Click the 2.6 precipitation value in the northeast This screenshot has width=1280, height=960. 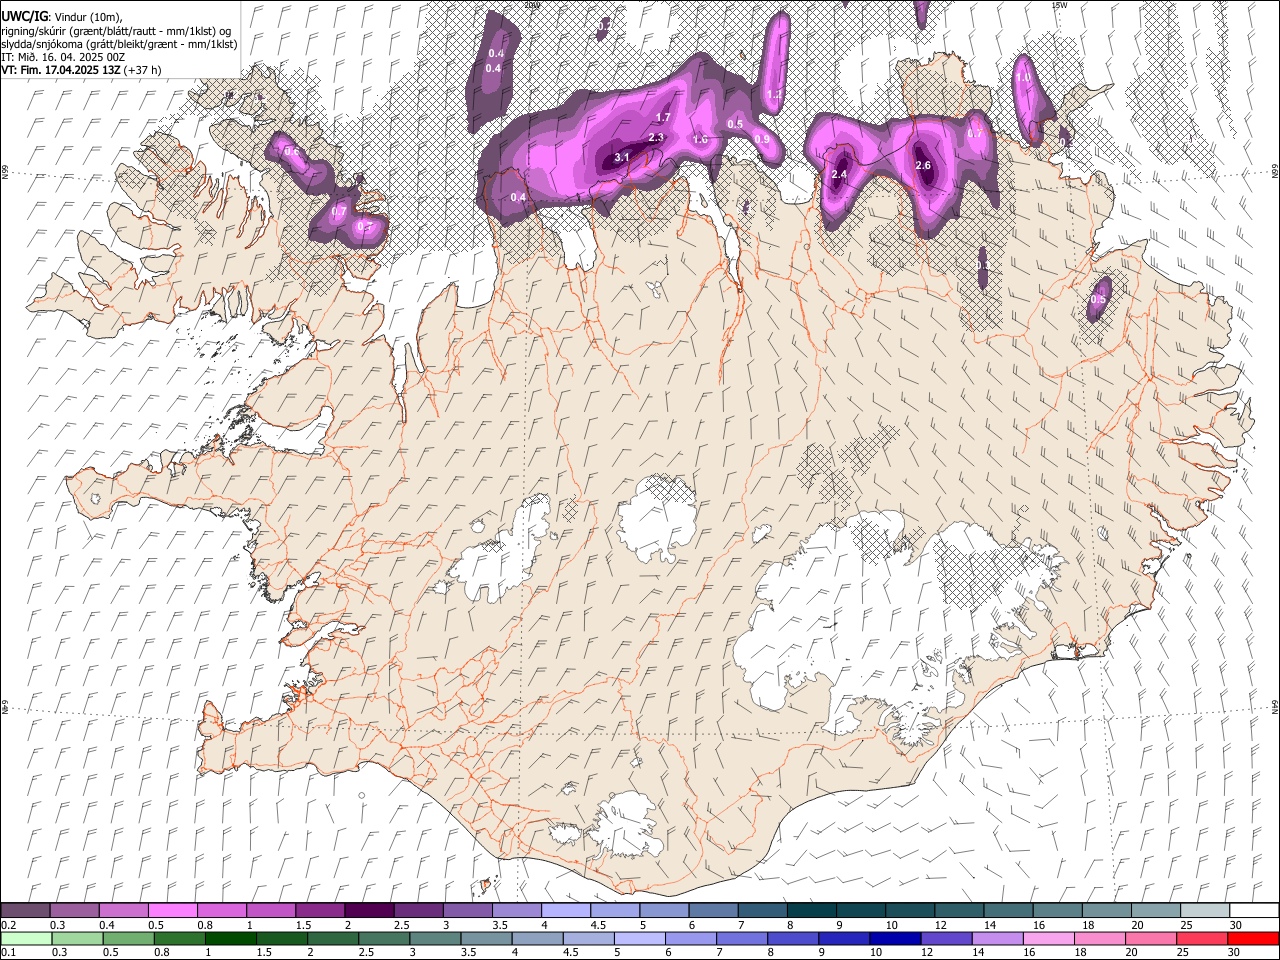tap(923, 166)
